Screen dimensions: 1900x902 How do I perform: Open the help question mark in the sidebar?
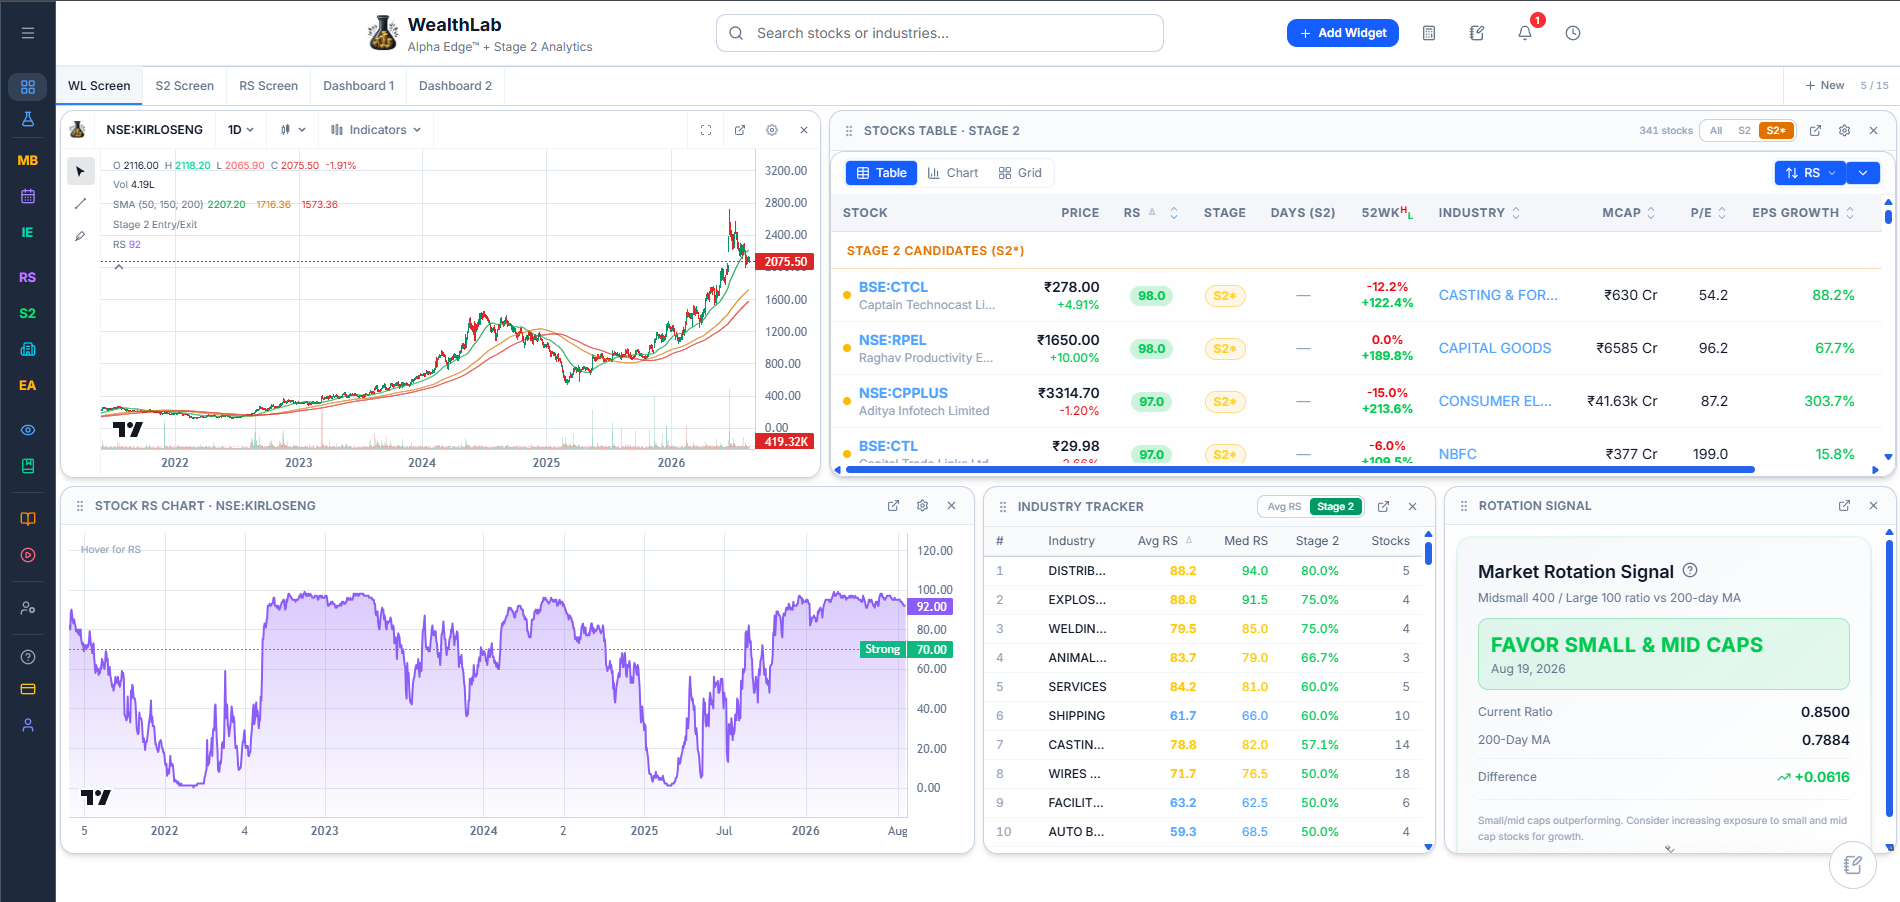[x=28, y=657]
